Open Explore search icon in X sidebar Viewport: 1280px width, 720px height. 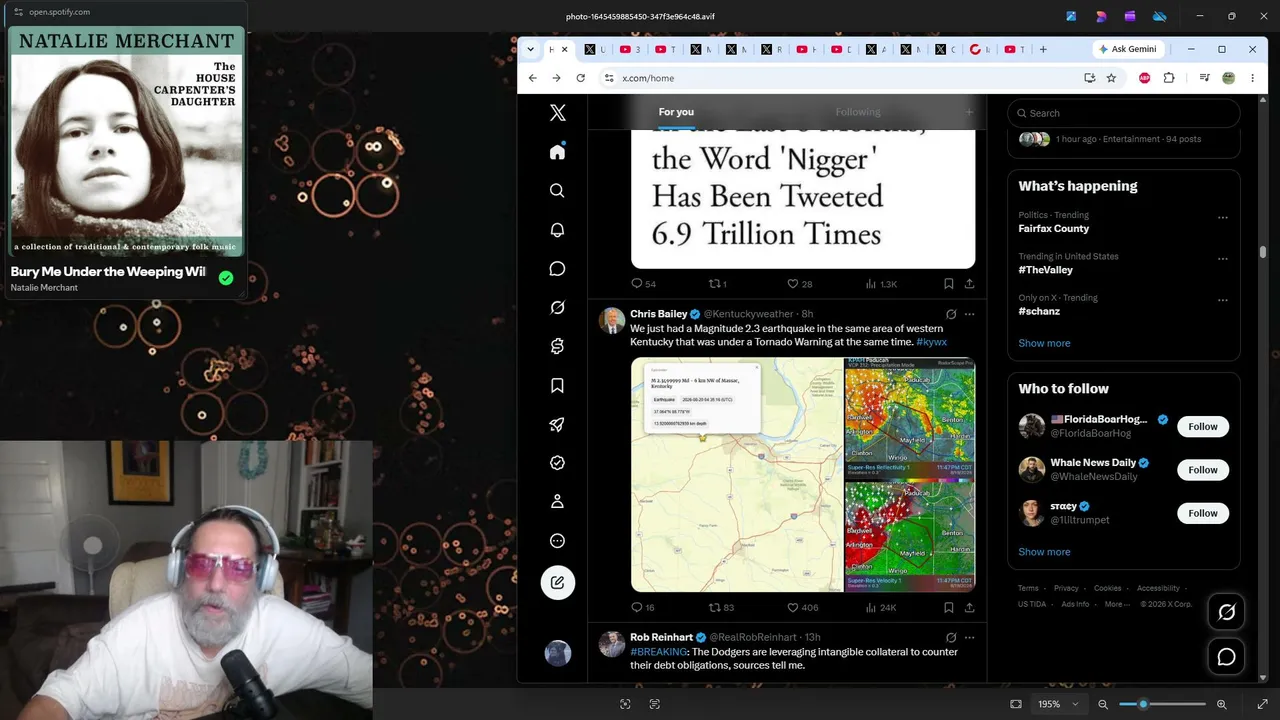pyautogui.click(x=558, y=190)
